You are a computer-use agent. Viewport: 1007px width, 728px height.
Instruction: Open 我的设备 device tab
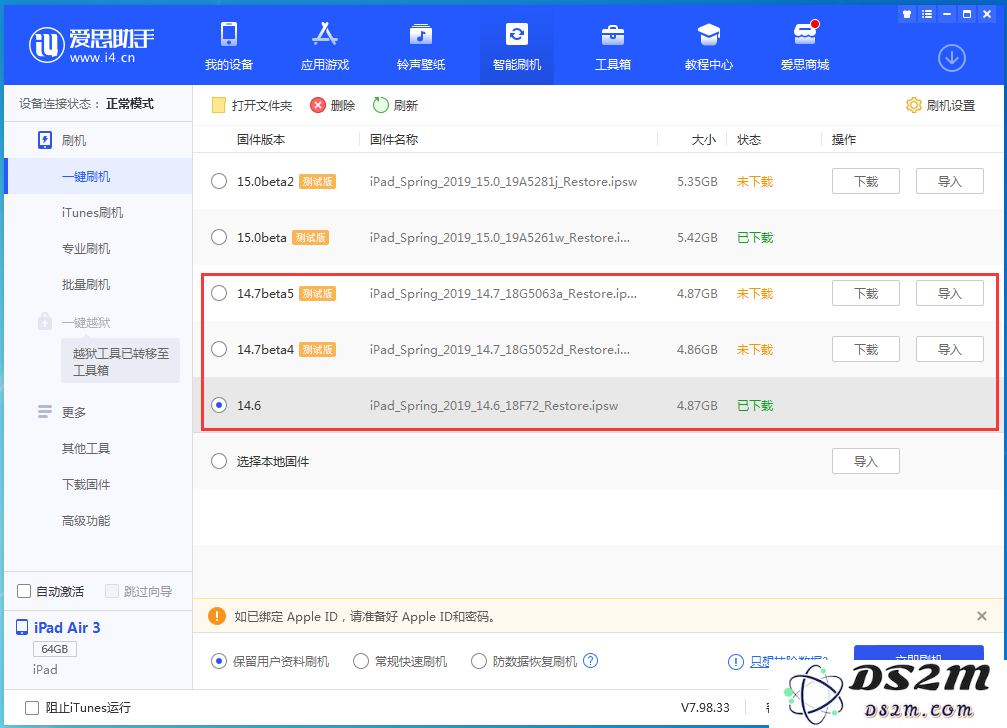(x=229, y=46)
